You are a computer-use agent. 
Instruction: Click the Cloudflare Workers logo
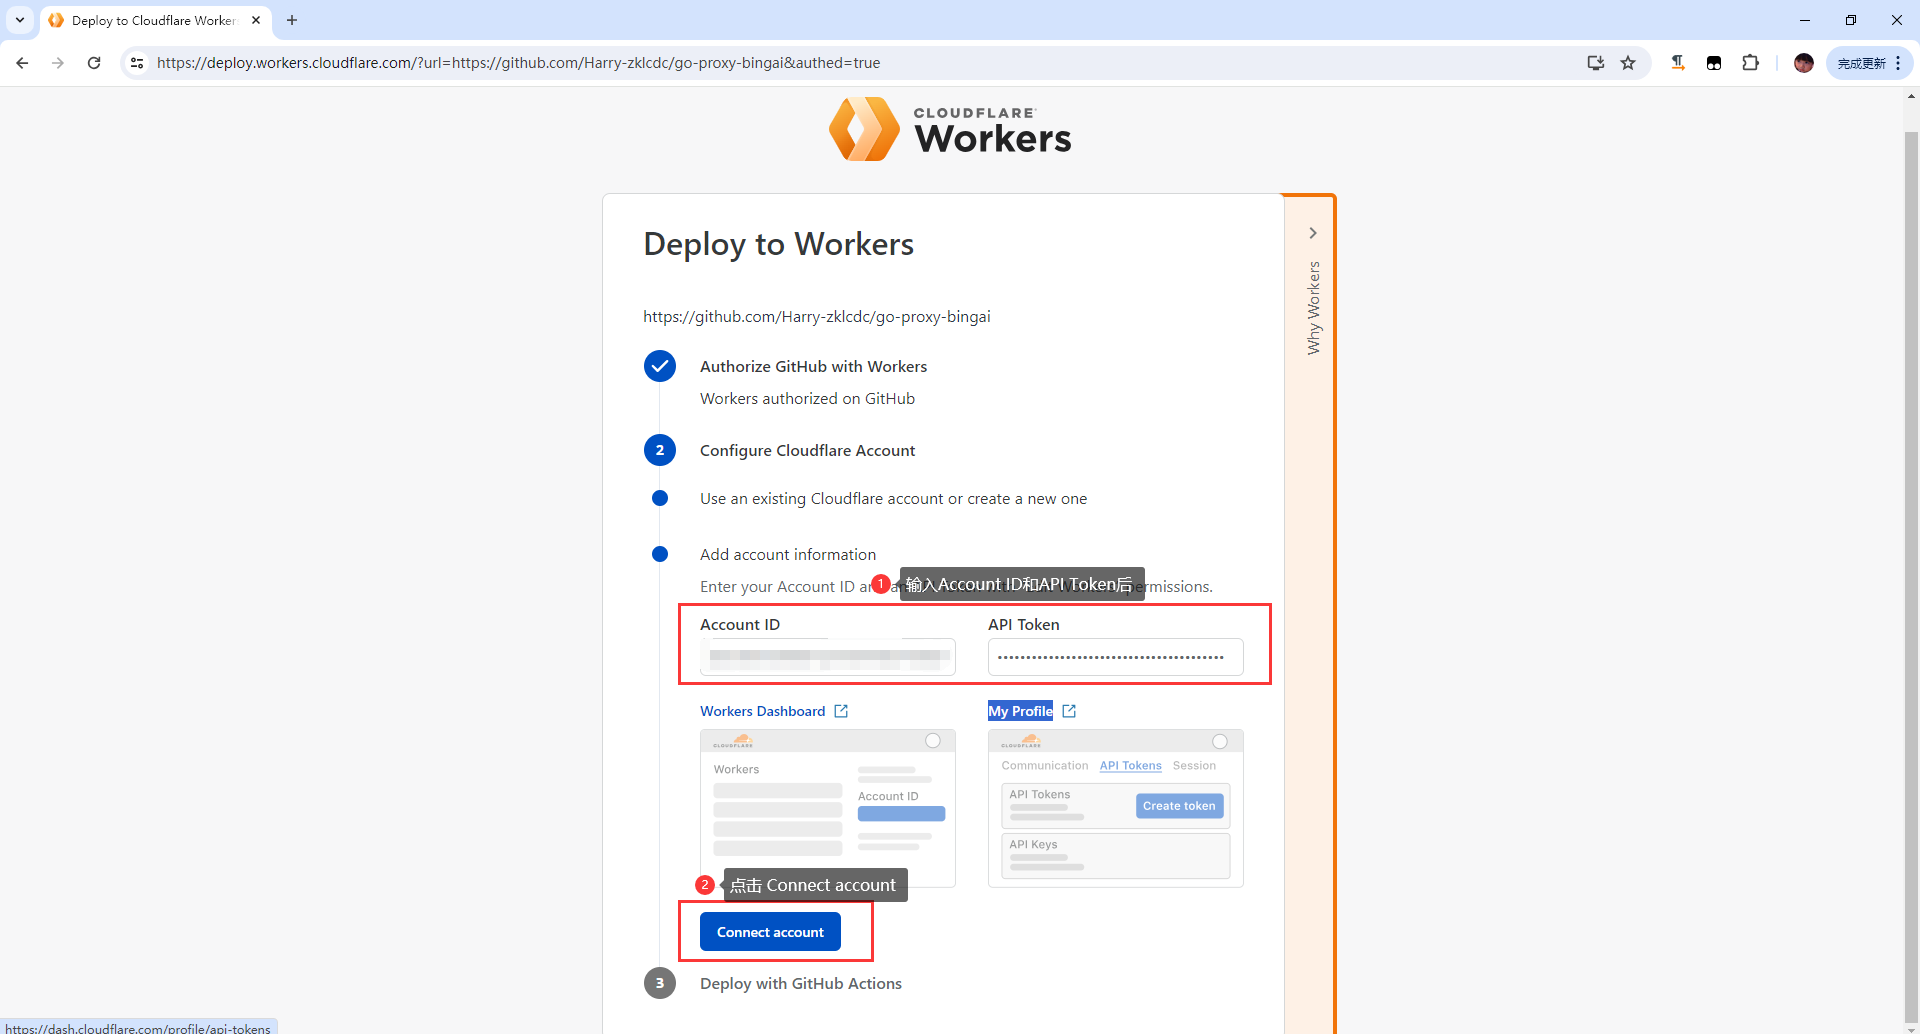click(x=950, y=130)
